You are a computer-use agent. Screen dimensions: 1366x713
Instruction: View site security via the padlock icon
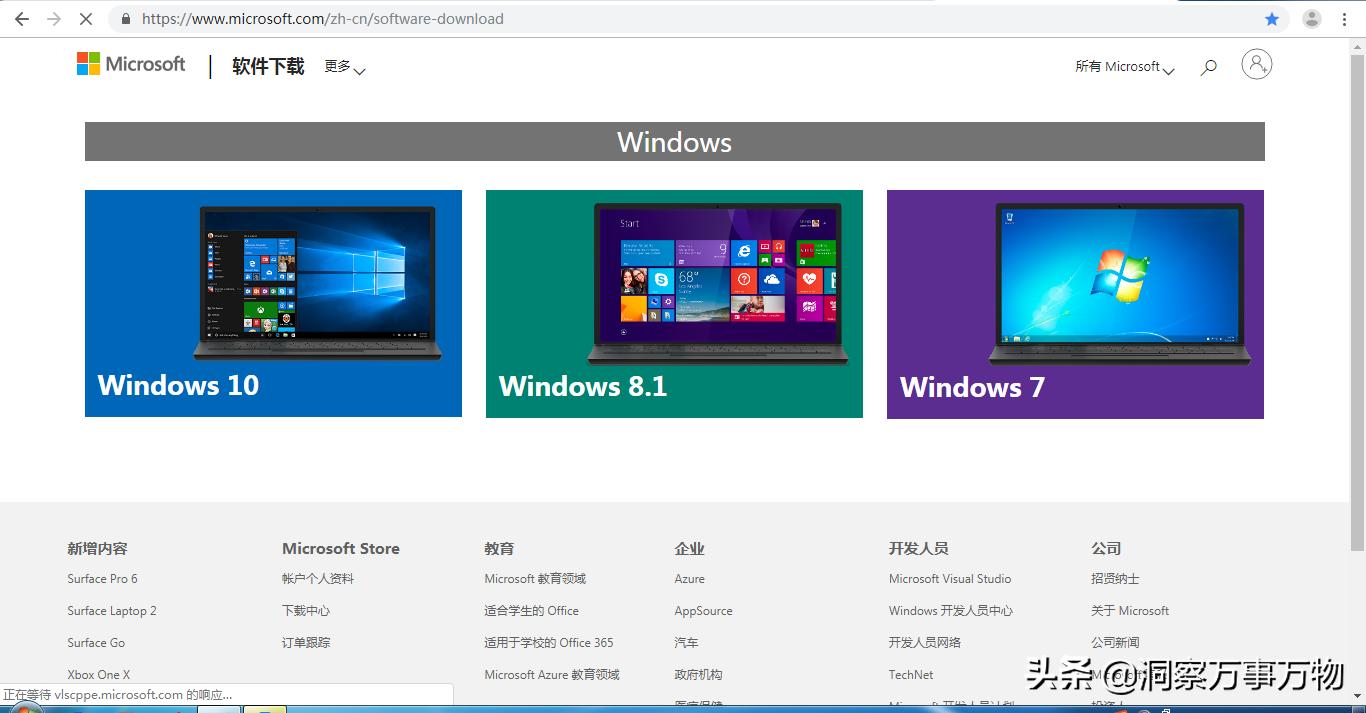coord(124,18)
